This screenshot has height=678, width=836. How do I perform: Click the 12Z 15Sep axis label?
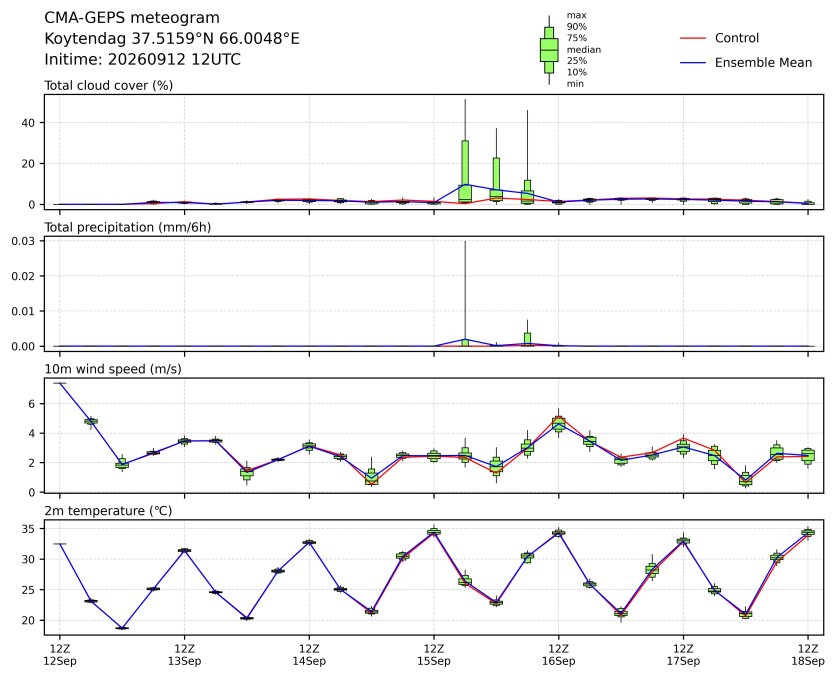433,655
